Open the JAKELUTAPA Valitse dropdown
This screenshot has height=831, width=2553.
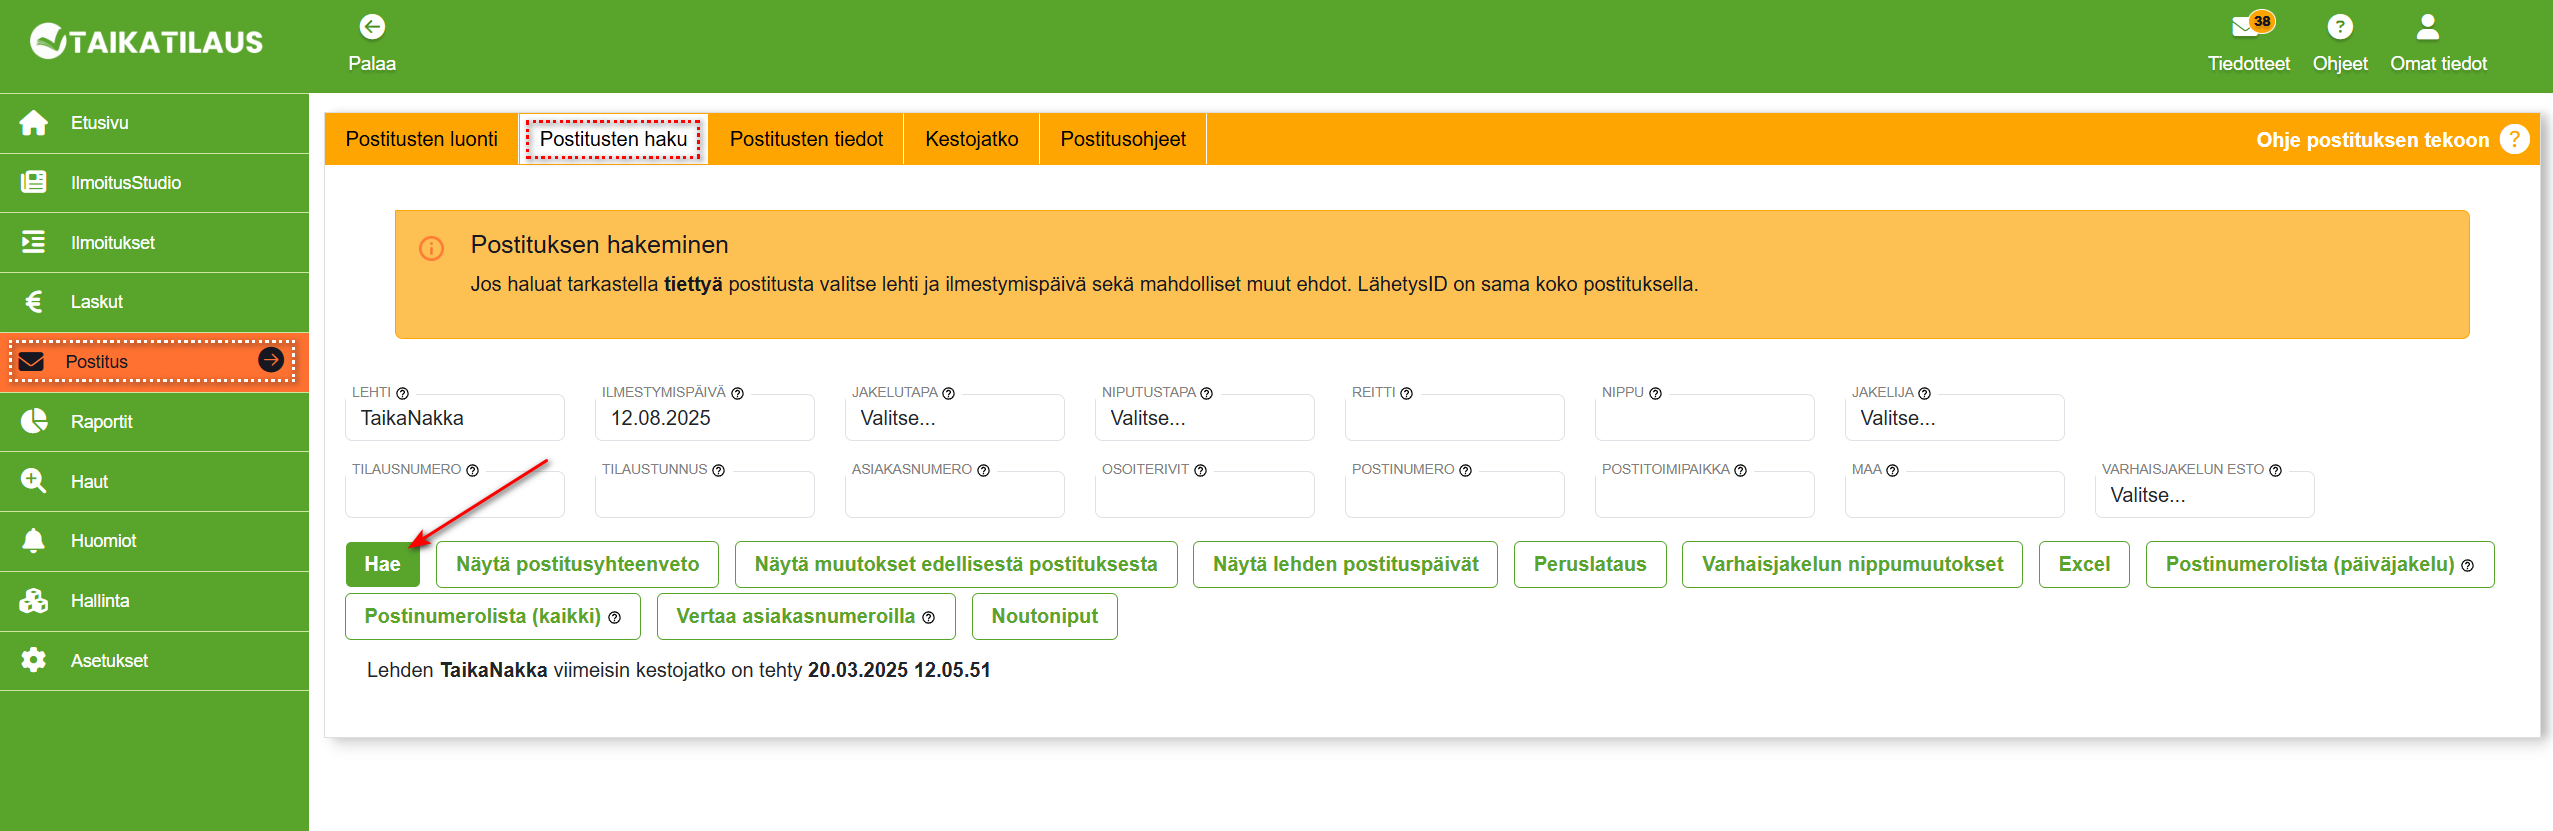coord(955,418)
